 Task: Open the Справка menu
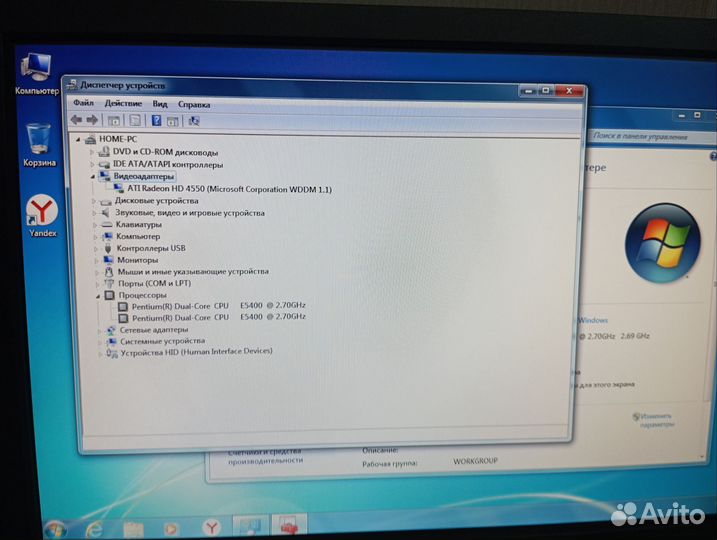pos(194,104)
